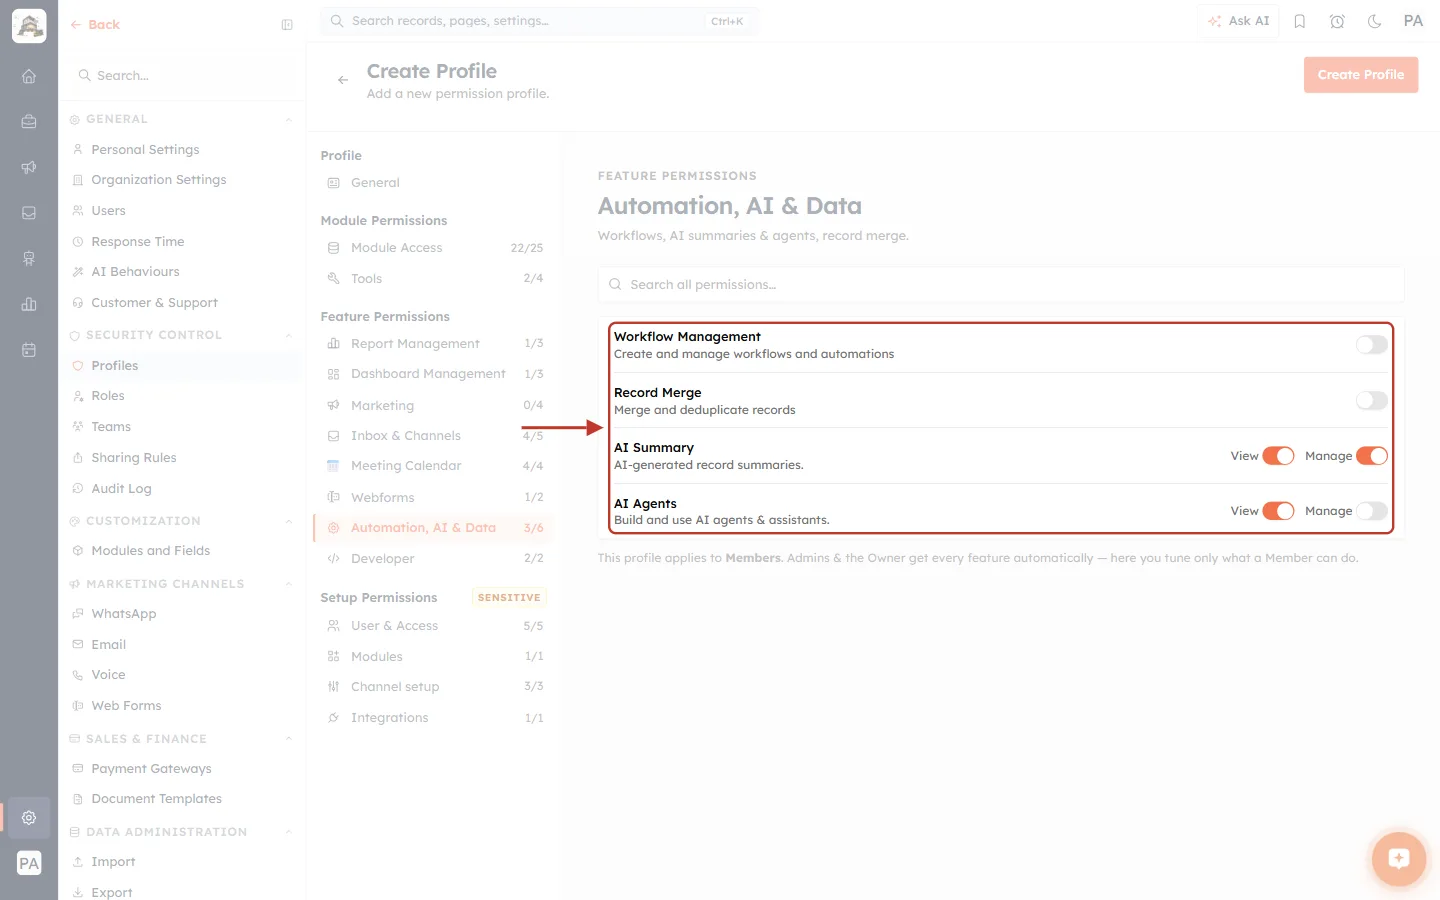The image size is (1440, 900).
Task: Click the Search all permissions field
Action: point(1001,285)
